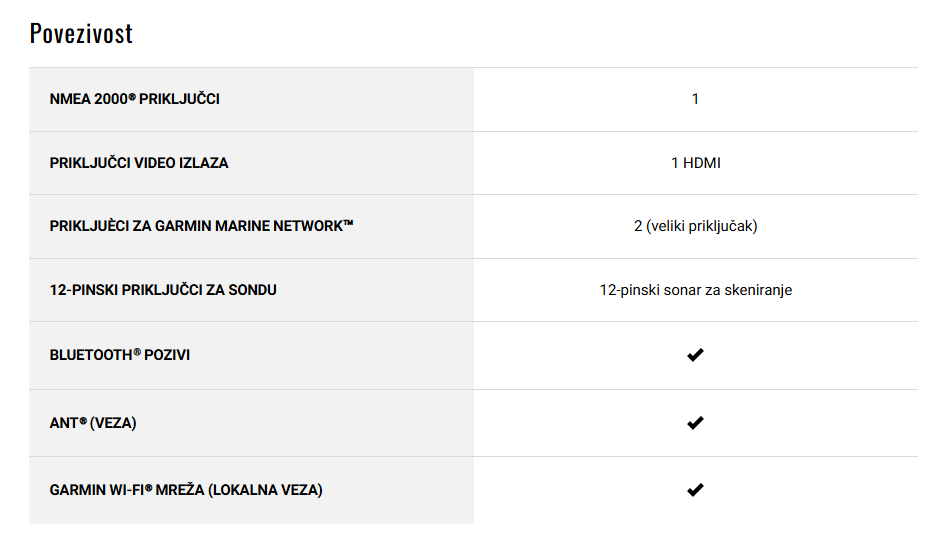This screenshot has height=555, width=951.
Task: Click the ANT (Veza) label
Action: [93, 423]
